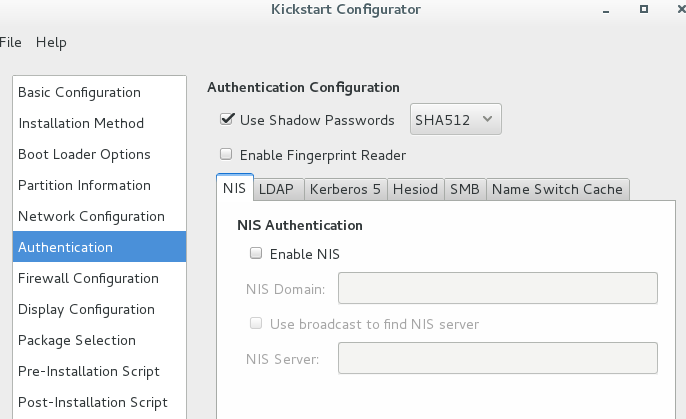Maximize the Kickstart Configurator window
This screenshot has width=686, height=419.
pyautogui.click(x=644, y=9)
